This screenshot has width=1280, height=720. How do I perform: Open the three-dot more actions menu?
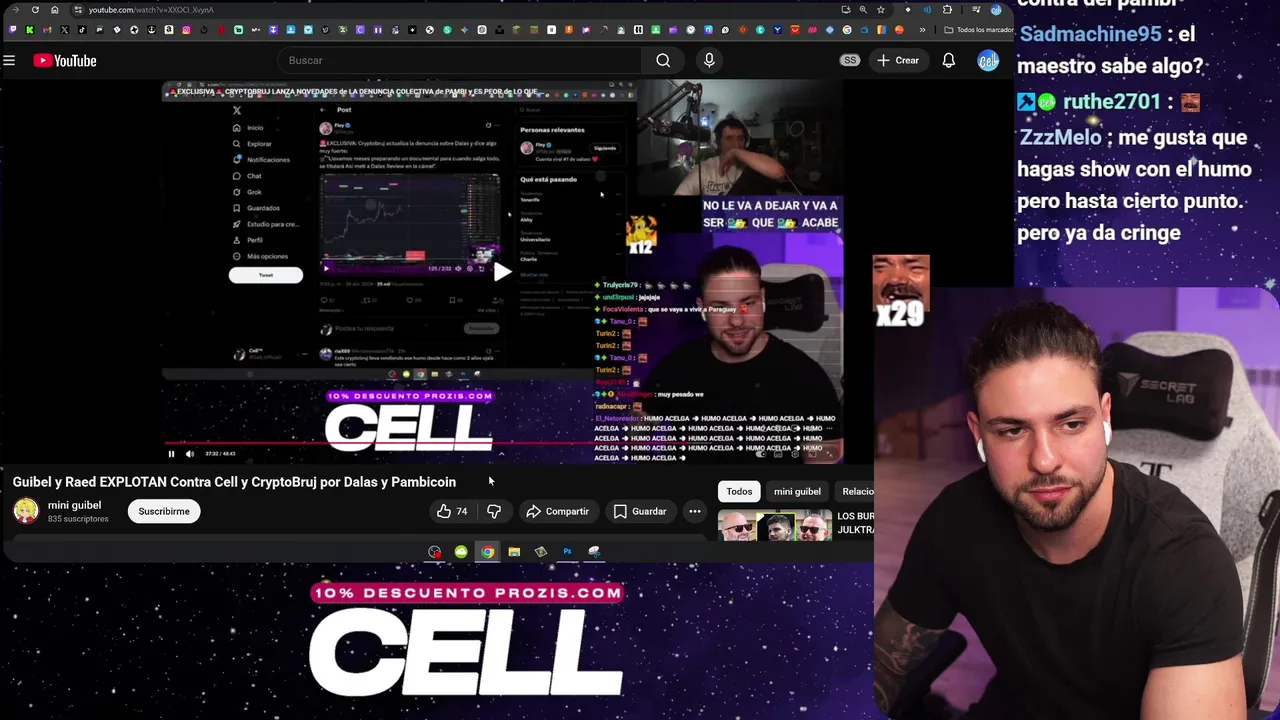695,511
